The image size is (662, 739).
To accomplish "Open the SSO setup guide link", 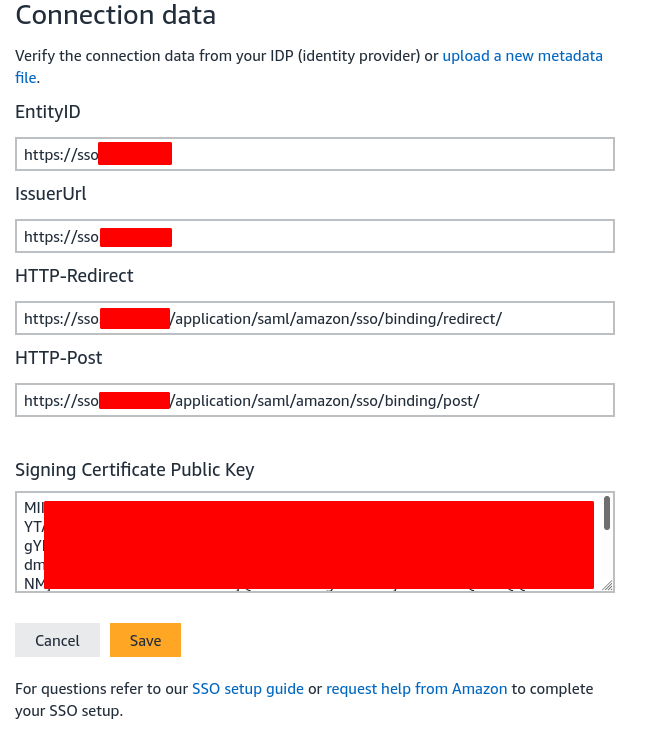I will 248,689.
